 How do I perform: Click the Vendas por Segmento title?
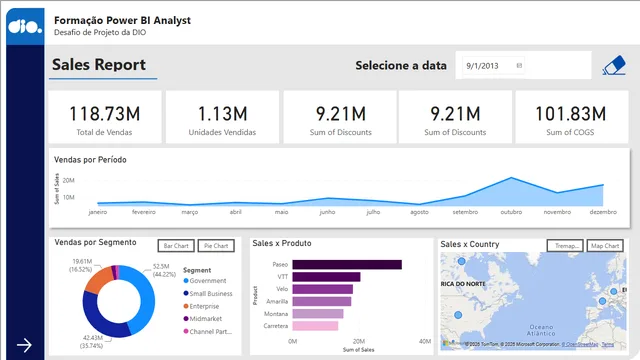click(96, 242)
